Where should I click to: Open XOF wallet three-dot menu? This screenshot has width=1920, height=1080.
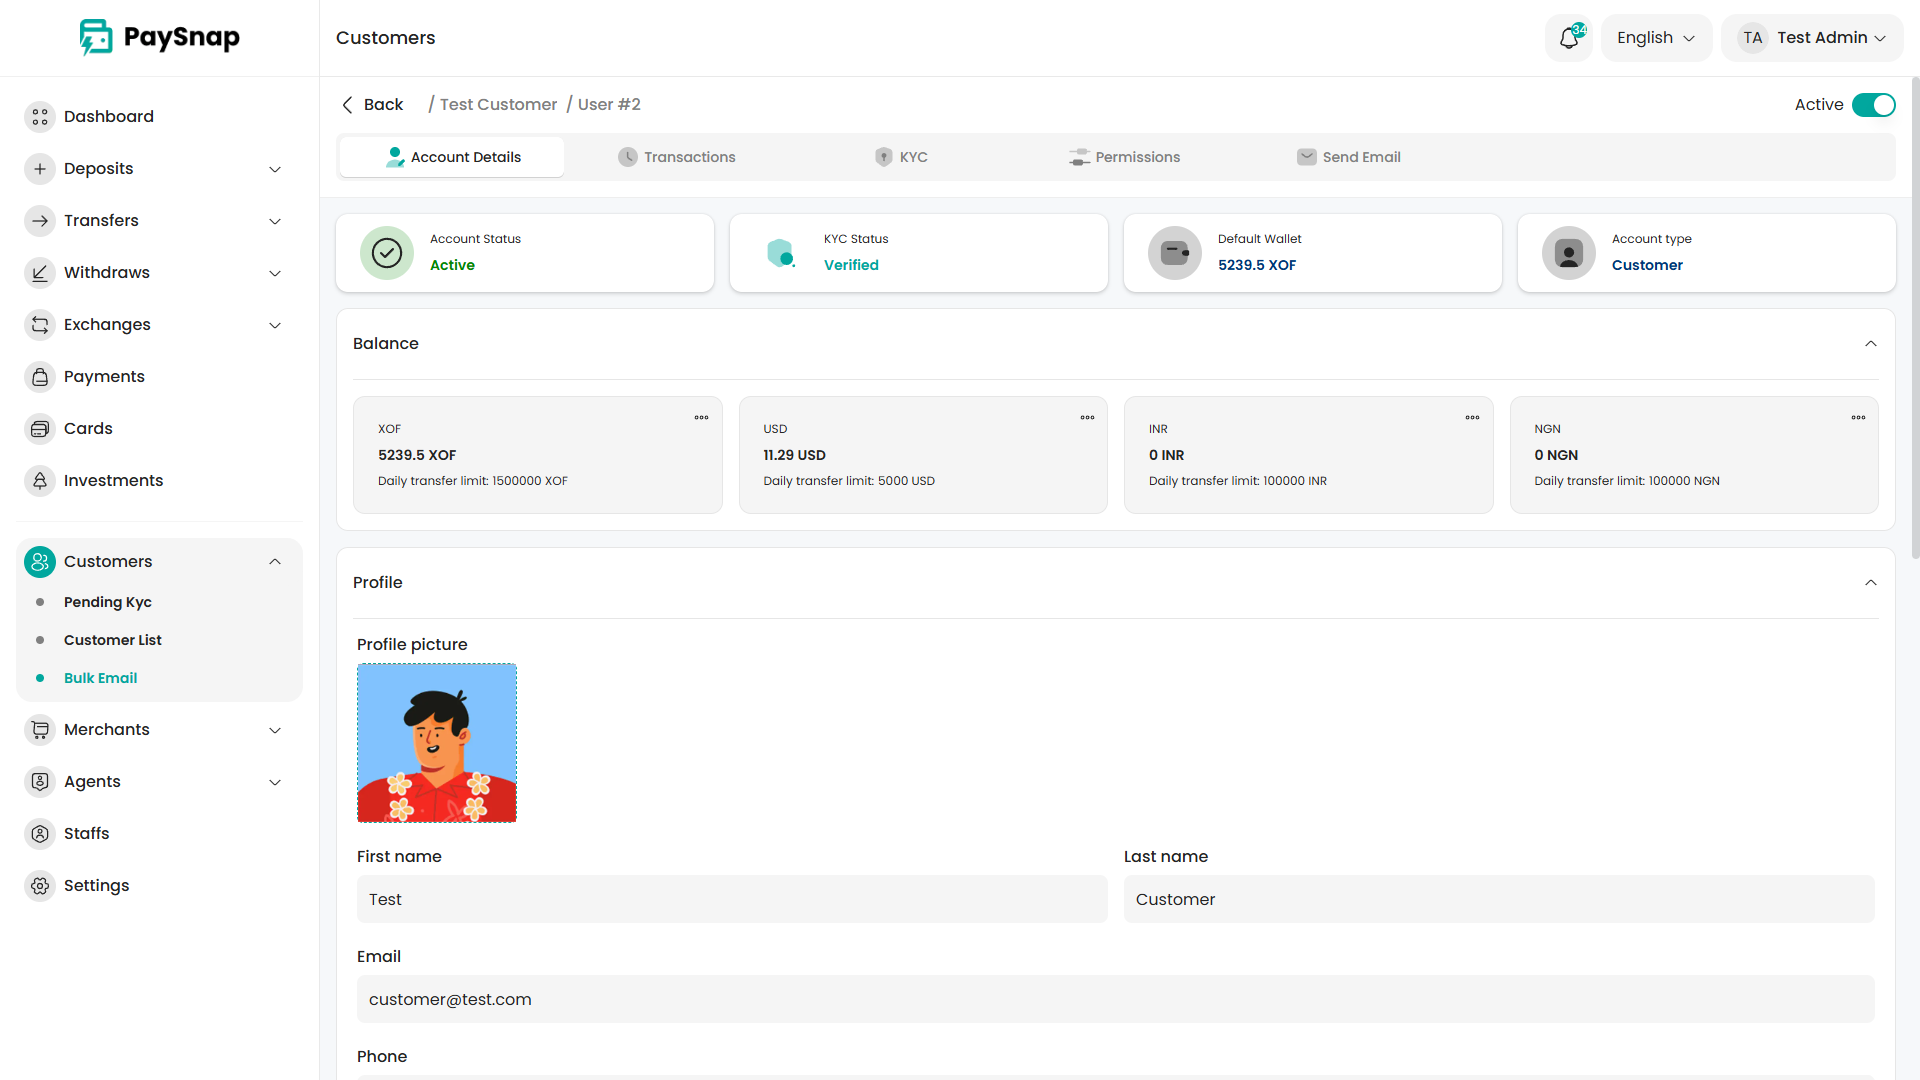point(701,418)
